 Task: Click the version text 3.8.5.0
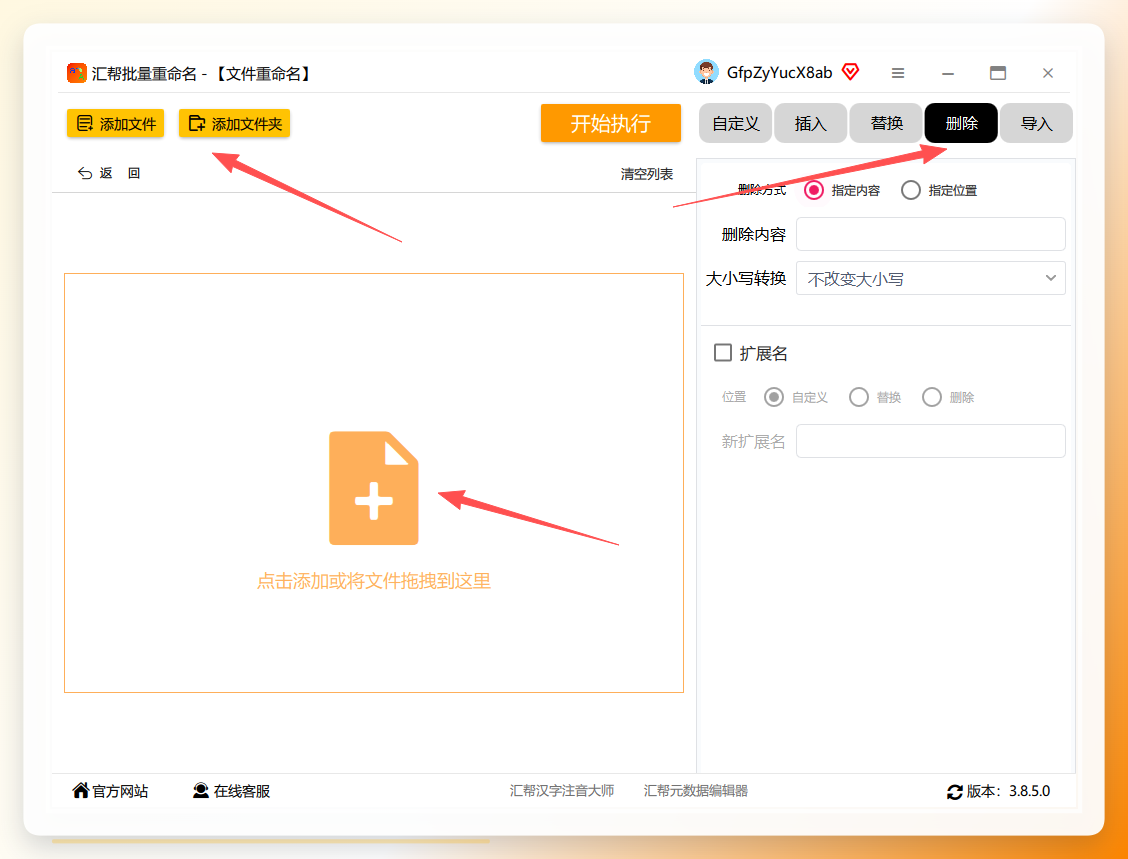click(x=1029, y=791)
